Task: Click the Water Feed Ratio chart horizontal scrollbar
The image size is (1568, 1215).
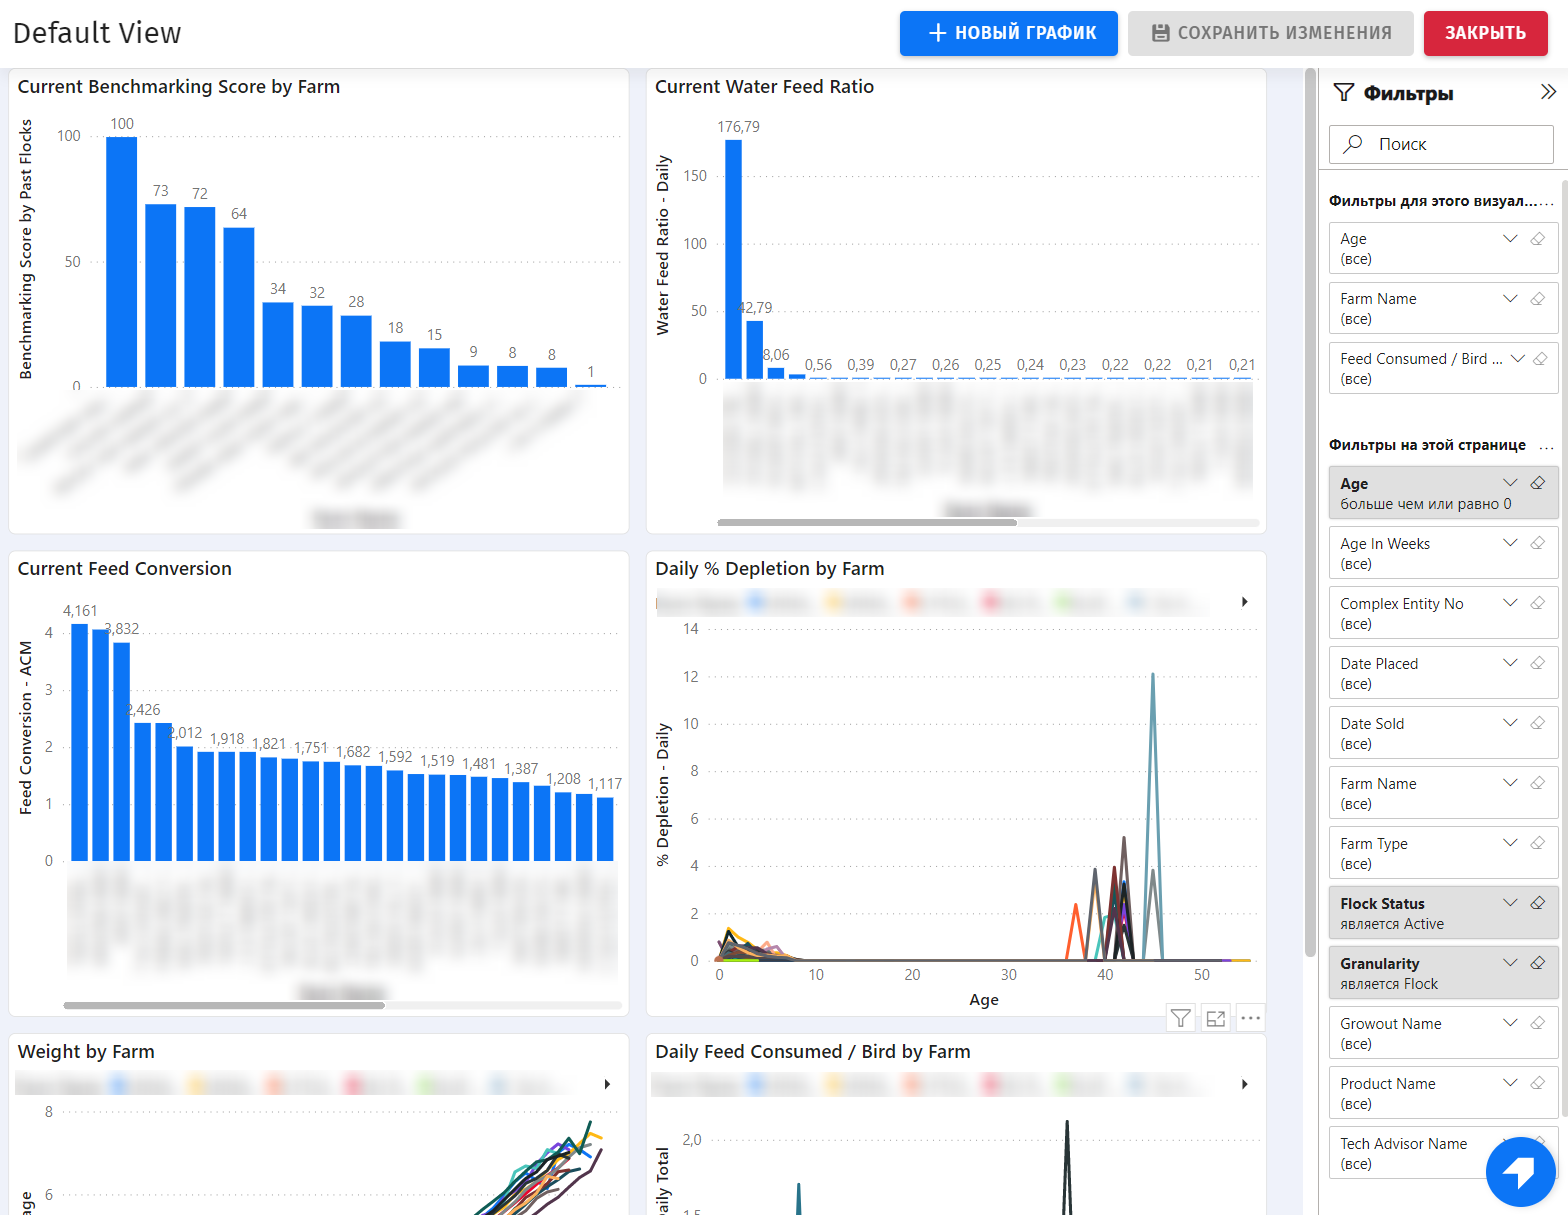Action: [867, 522]
